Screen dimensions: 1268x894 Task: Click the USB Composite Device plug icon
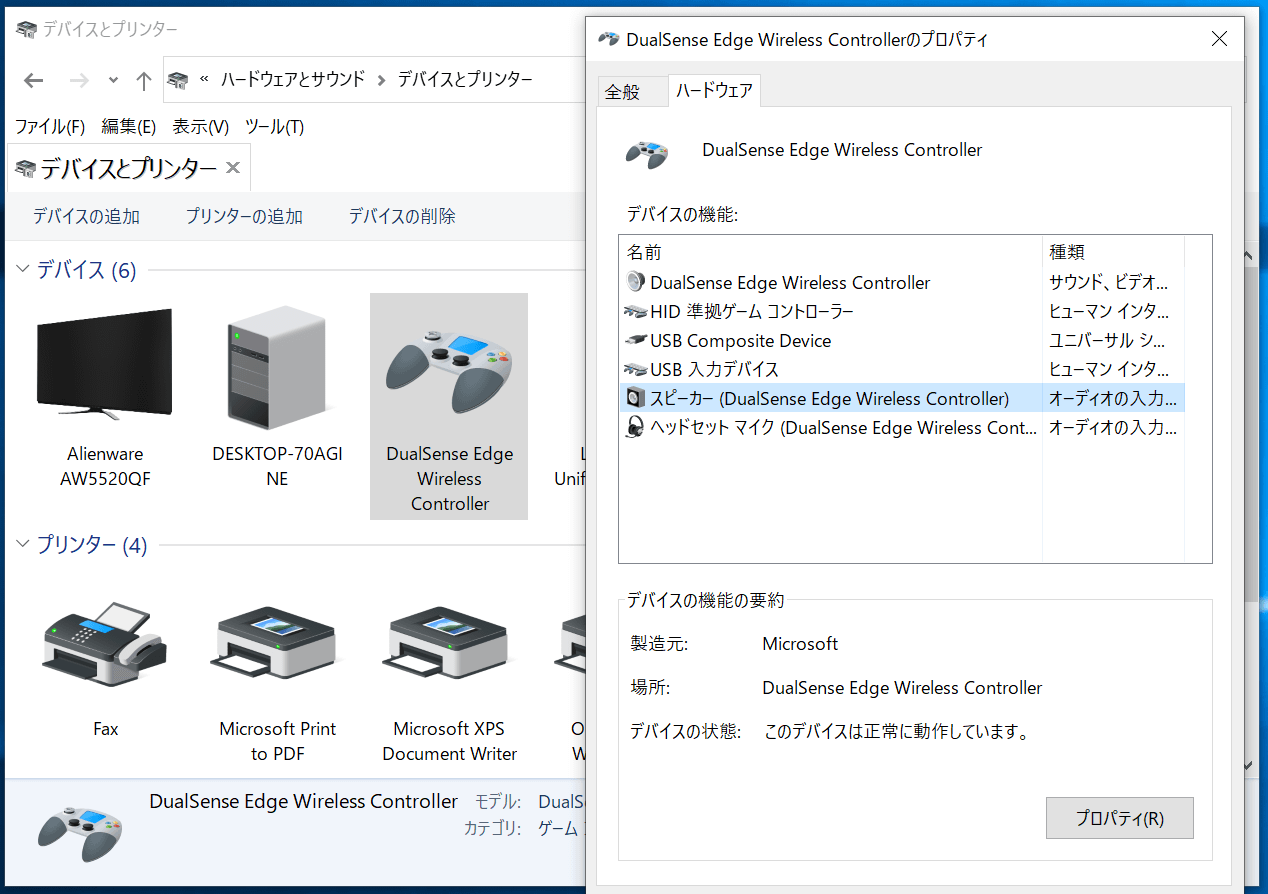636,341
